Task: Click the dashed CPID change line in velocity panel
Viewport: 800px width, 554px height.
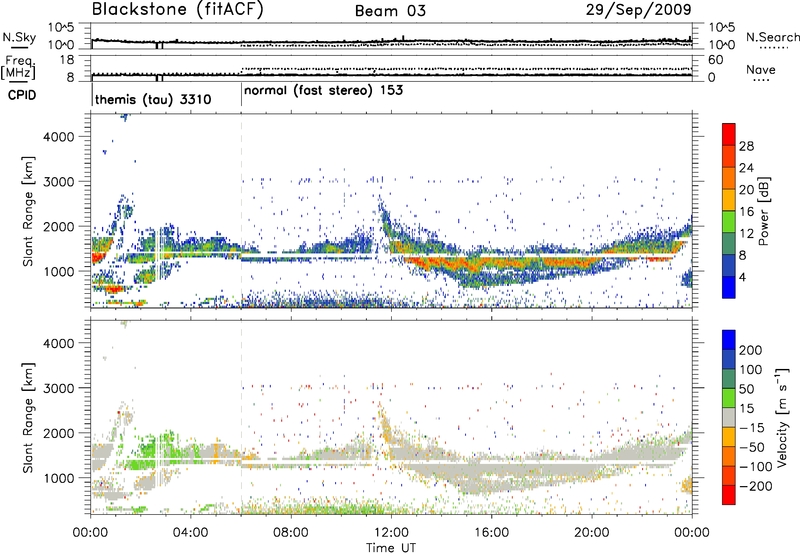Action: 241,417
